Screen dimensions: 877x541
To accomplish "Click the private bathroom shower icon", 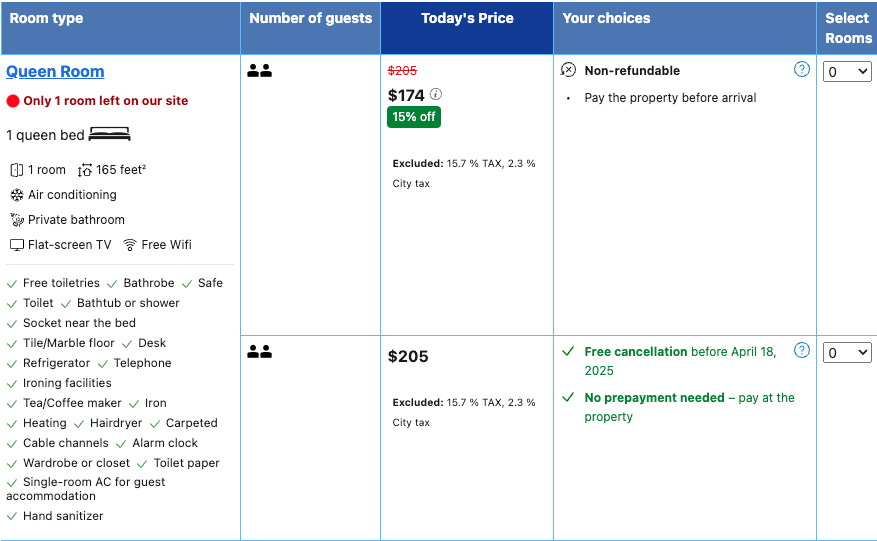I will click(x=17, y=220).
